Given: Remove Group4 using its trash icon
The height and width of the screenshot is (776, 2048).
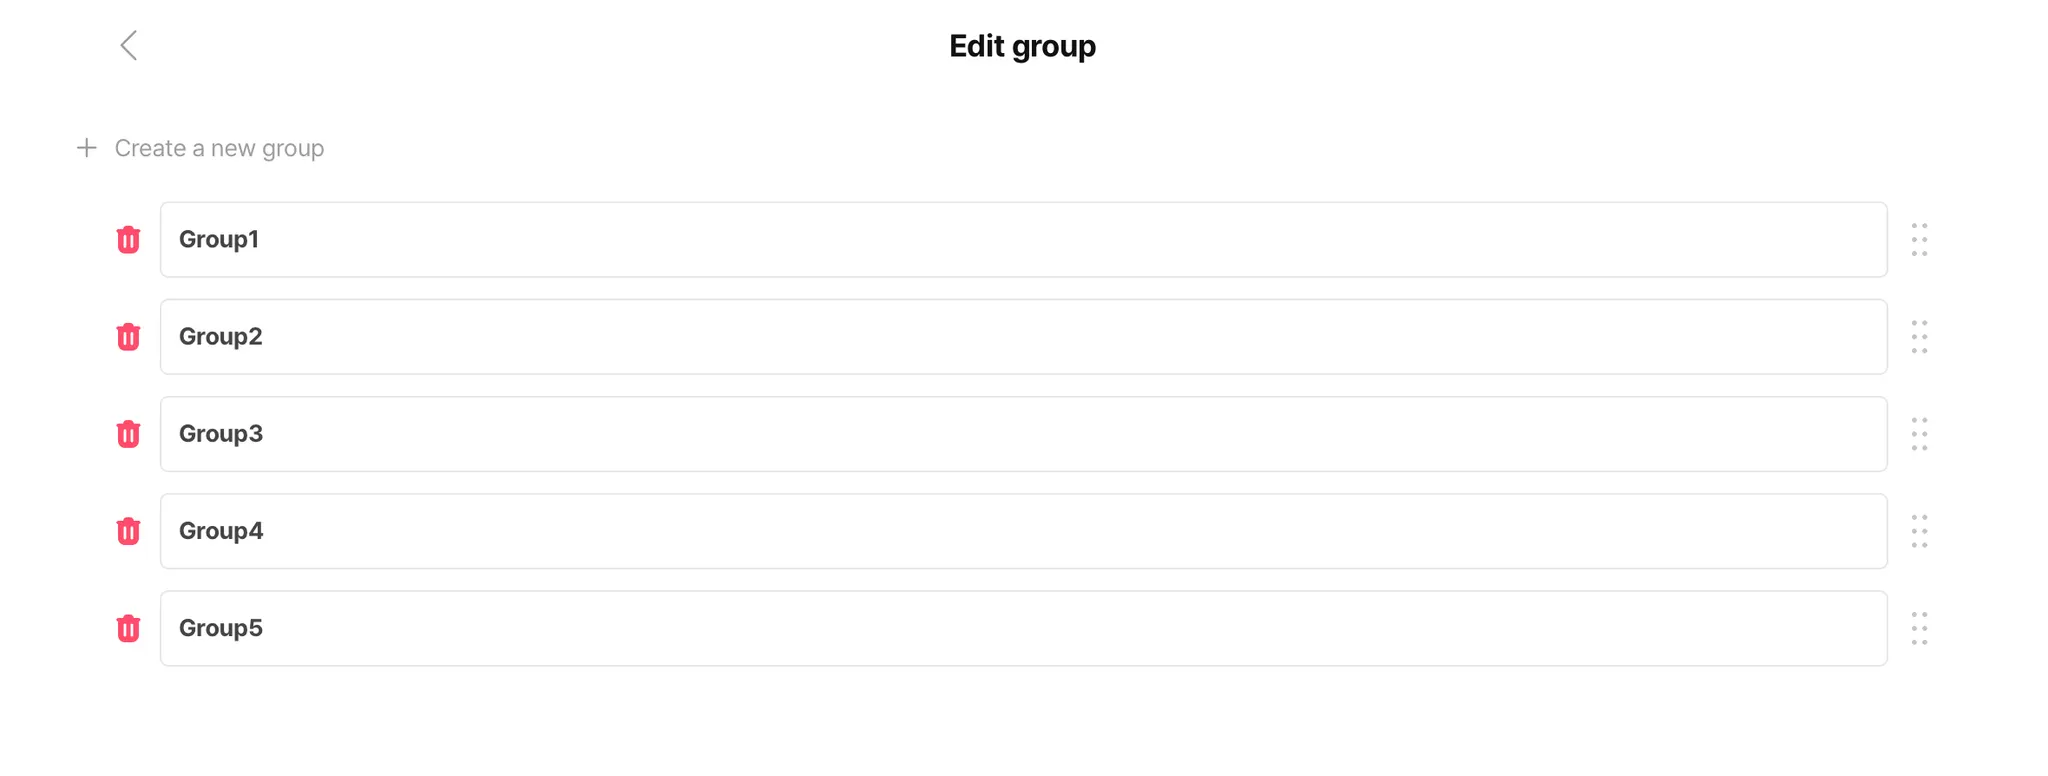Looking at the screenshot, I should [128, 531].
